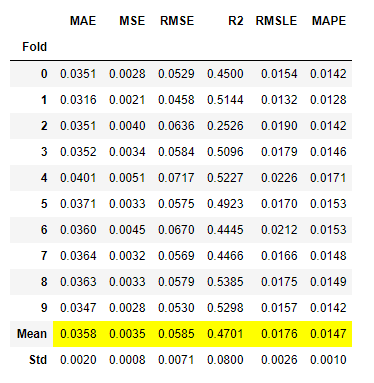Click the fold 5 row index

point(44,204)
